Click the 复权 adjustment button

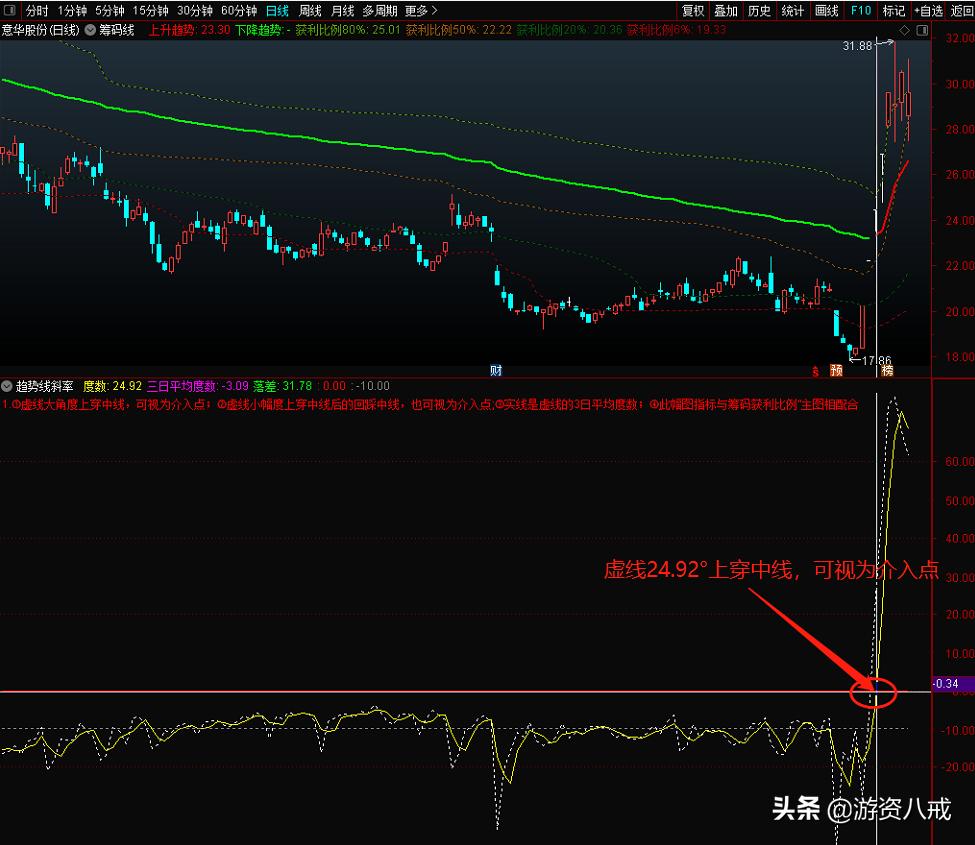pyautogui.click(x=693, y=10)
